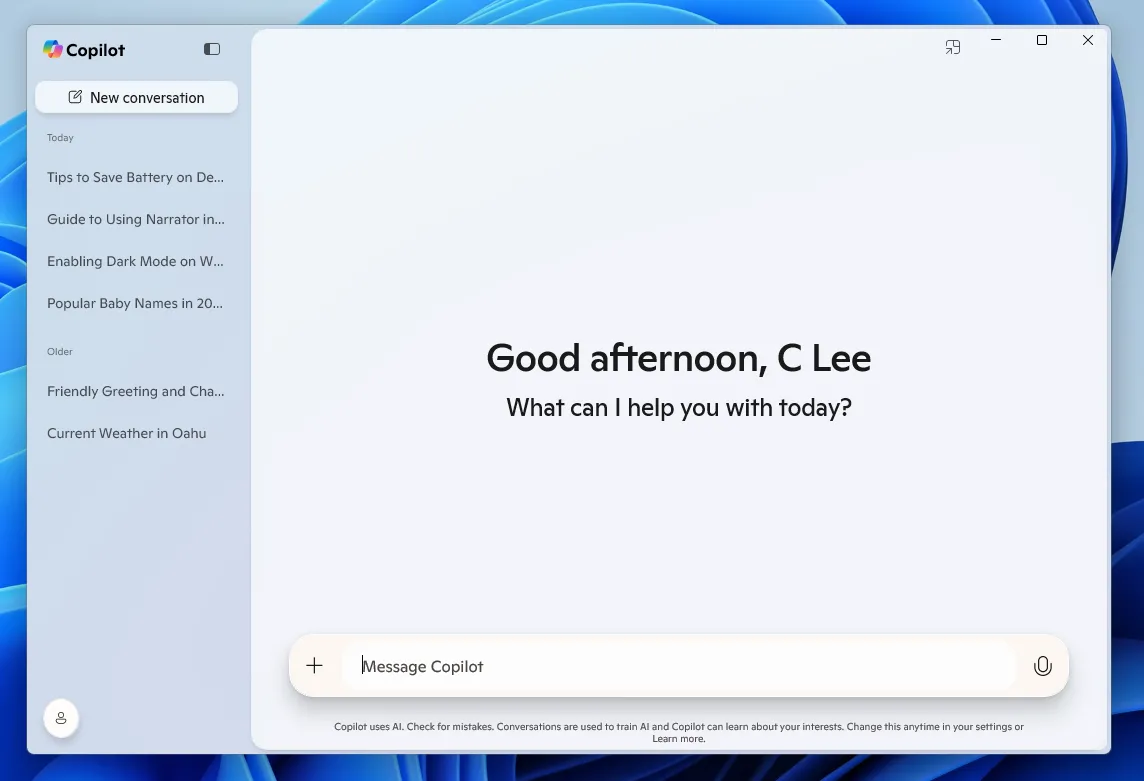Open the account profile icon

tap(61, 718)
